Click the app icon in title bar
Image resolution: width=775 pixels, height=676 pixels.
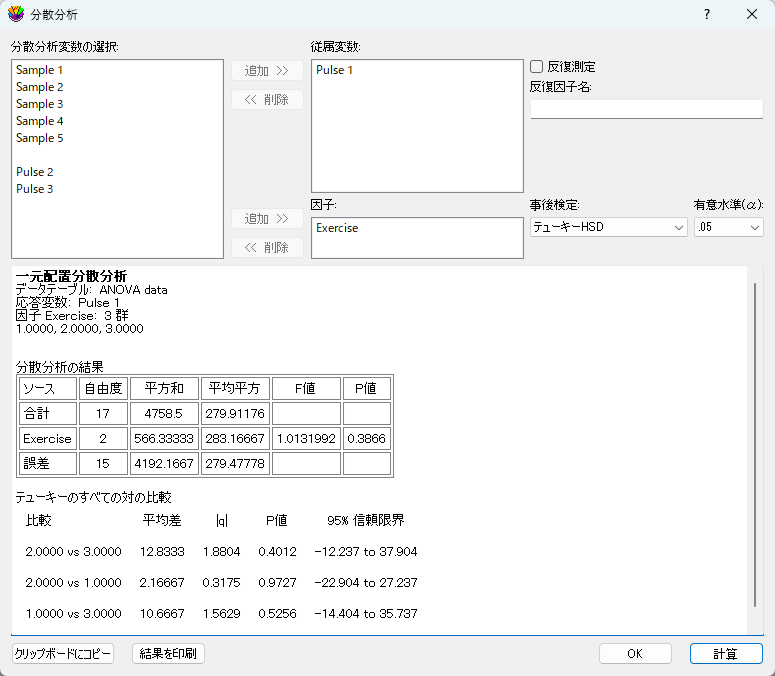point(16,15)
